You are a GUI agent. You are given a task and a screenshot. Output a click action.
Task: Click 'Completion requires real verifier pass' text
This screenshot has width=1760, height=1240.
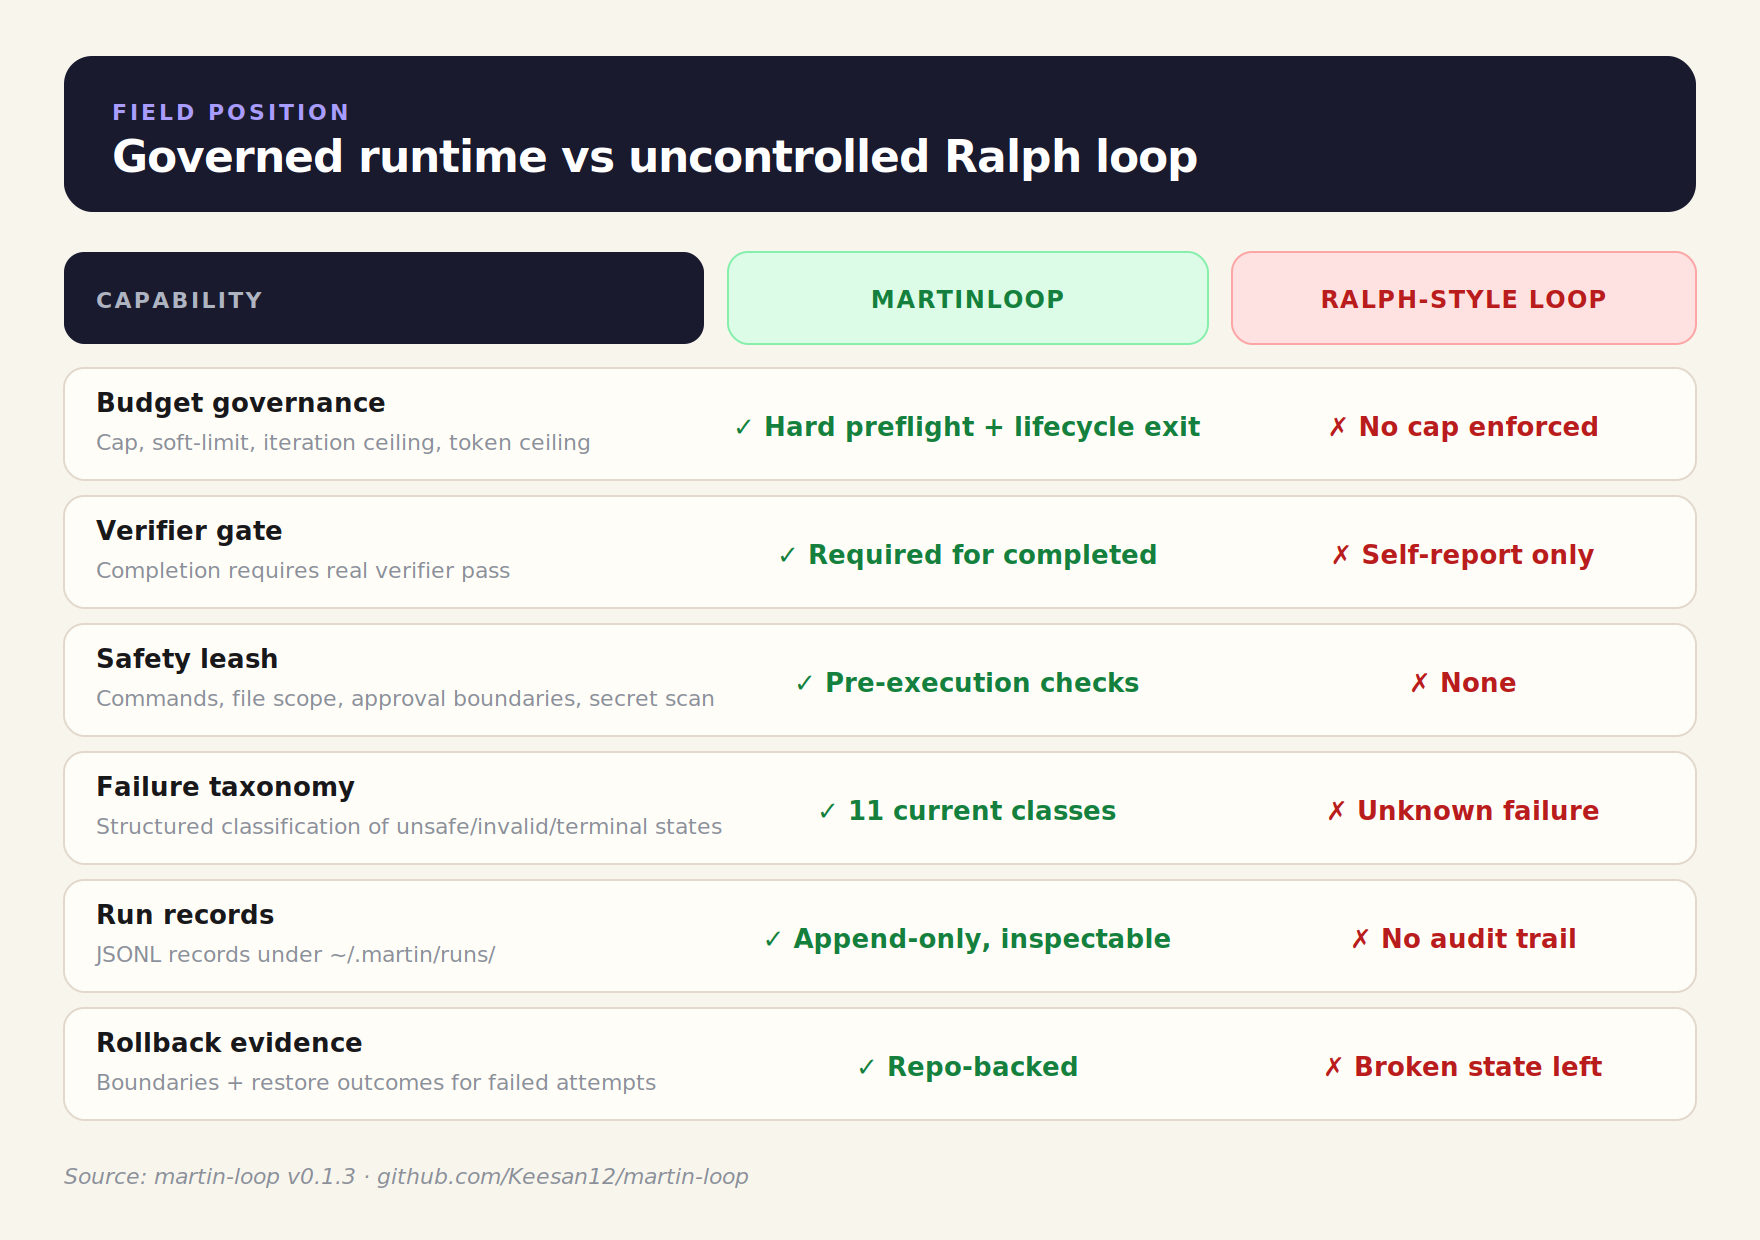tap(303, 571)
